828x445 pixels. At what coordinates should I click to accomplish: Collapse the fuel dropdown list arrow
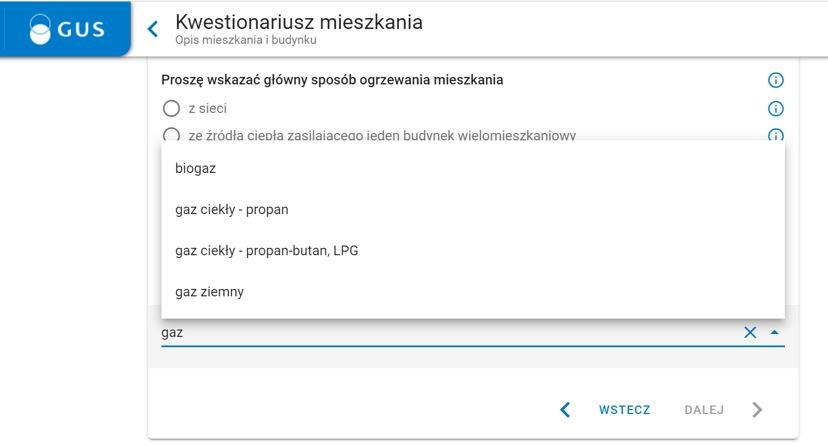pyautogui.click(x=774, y=332)
